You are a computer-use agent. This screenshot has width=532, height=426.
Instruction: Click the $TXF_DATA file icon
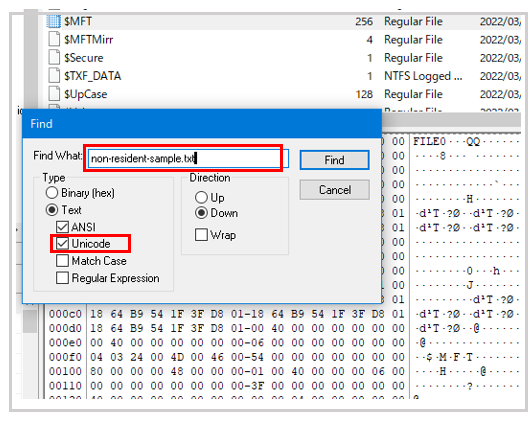coord(54,75)
